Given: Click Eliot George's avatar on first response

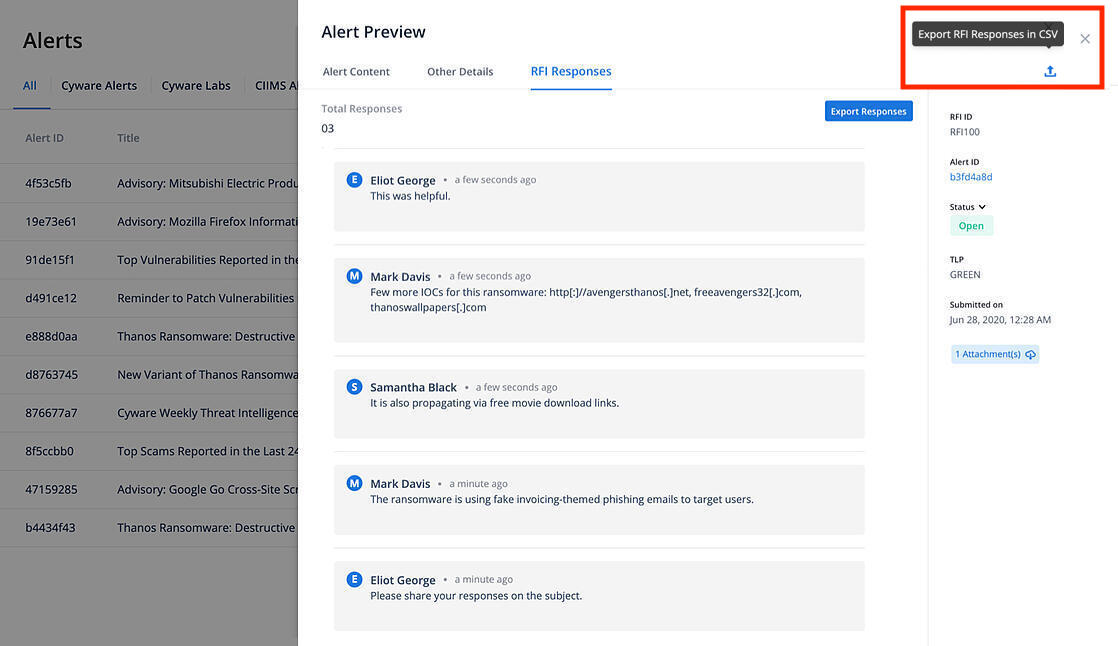Looking at the screenshot, I should 354,180.
